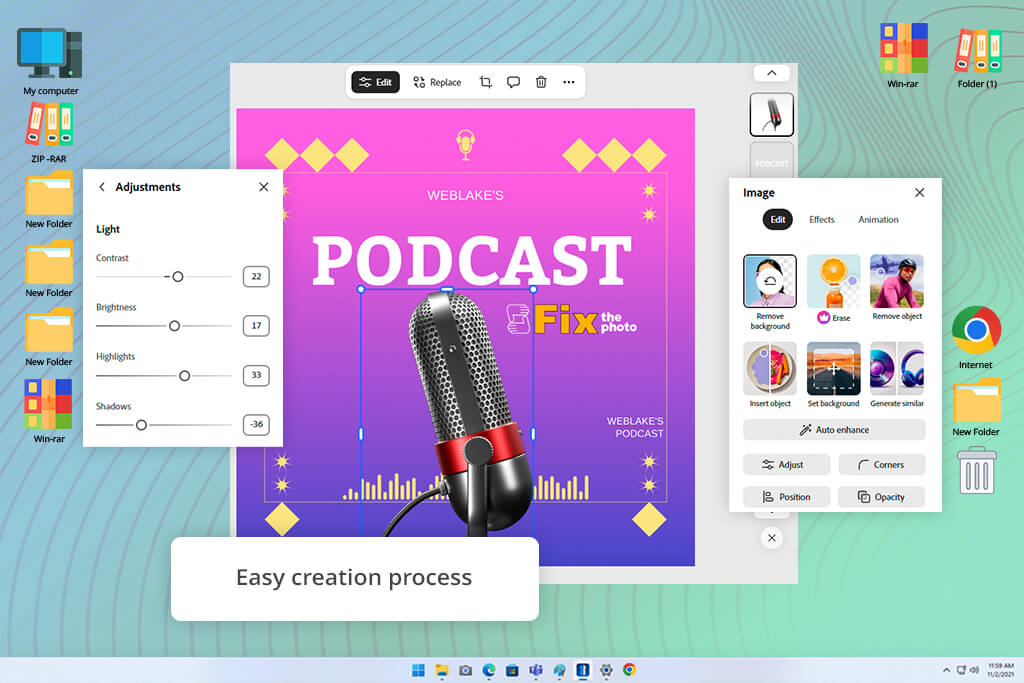Apply Auto enhance to the image
The height and width of the screenshot is (683, 1024).
tap(834, 430)
